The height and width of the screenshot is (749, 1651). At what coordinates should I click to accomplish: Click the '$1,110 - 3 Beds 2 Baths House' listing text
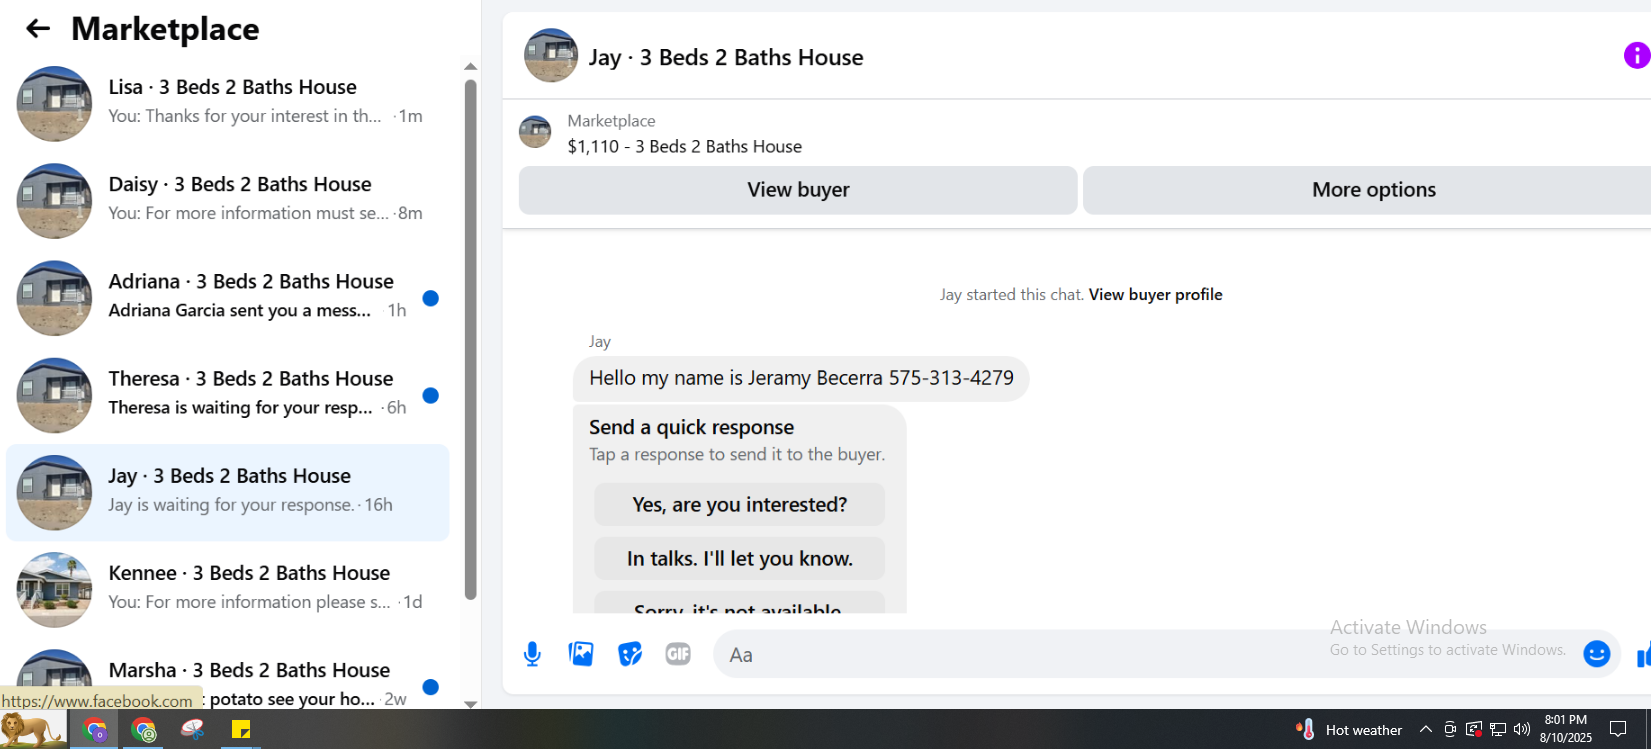tap(685, 146)
